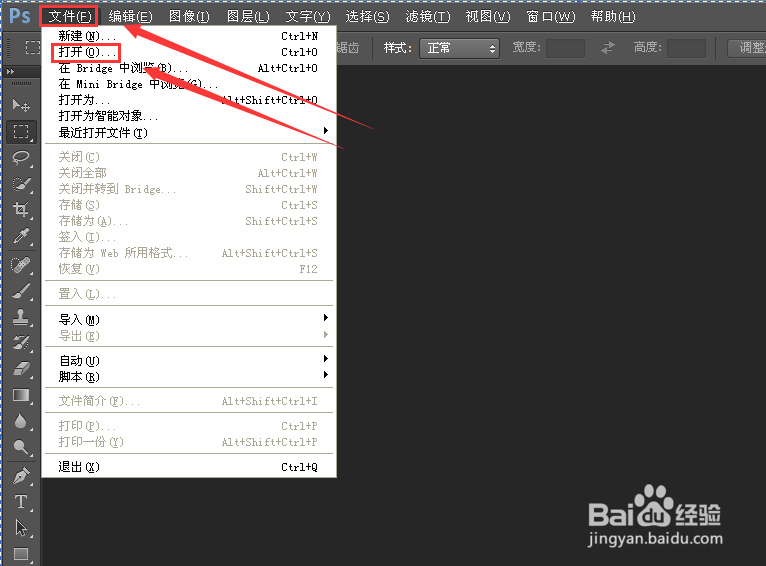Select the Pen tool

tap(21, 476)
